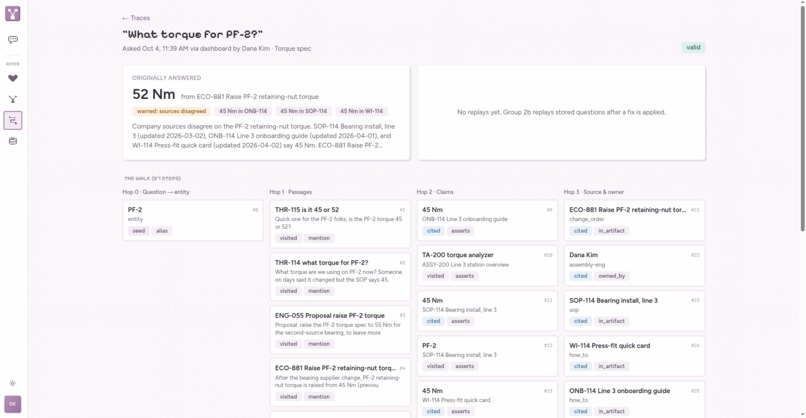Open 'WI-114 Press-fit quick card' source card
This screenshot has height=418, width=806.
tap(634, 356)
